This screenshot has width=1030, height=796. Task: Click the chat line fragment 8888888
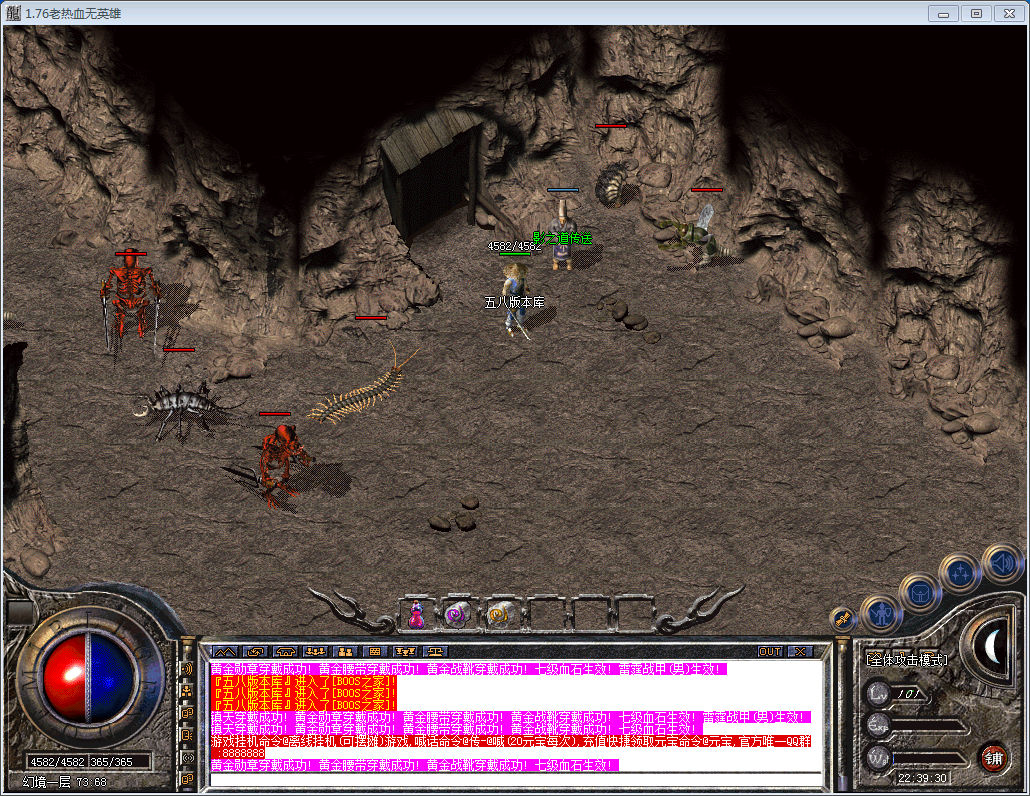[x=243, y=753]
